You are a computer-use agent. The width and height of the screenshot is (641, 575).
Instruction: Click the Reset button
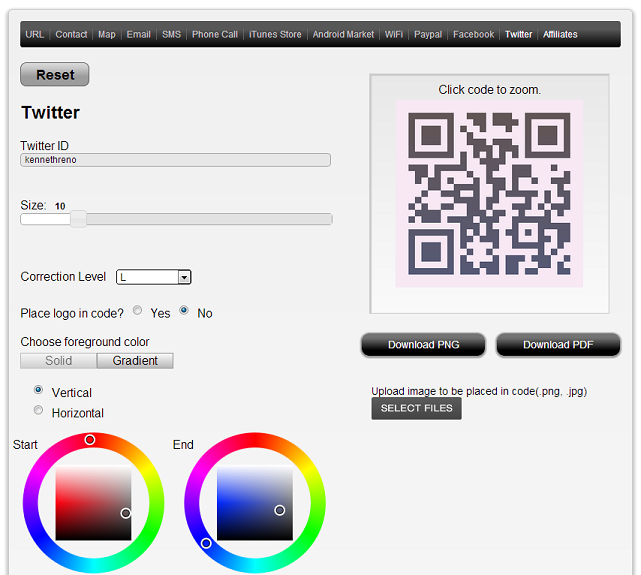pos(55,74)
